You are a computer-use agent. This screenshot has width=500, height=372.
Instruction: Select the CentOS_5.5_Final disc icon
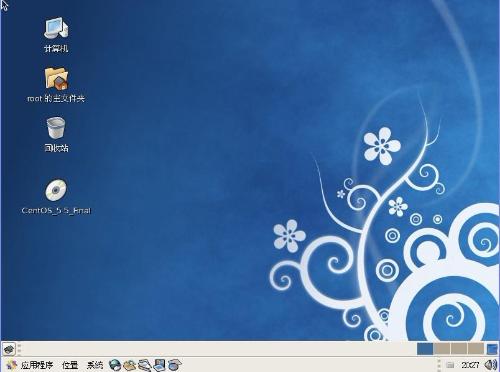(56, 190)
